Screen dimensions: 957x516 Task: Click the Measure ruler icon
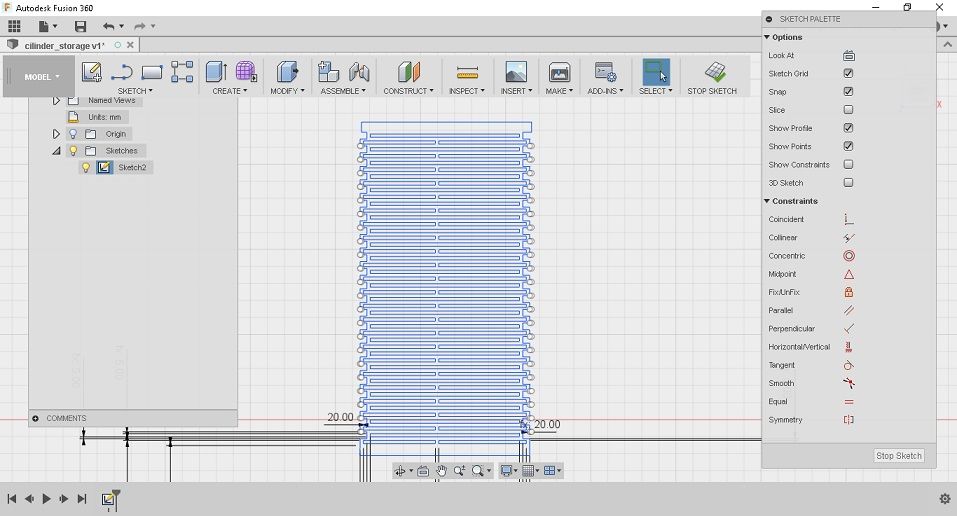coord(467,73)
